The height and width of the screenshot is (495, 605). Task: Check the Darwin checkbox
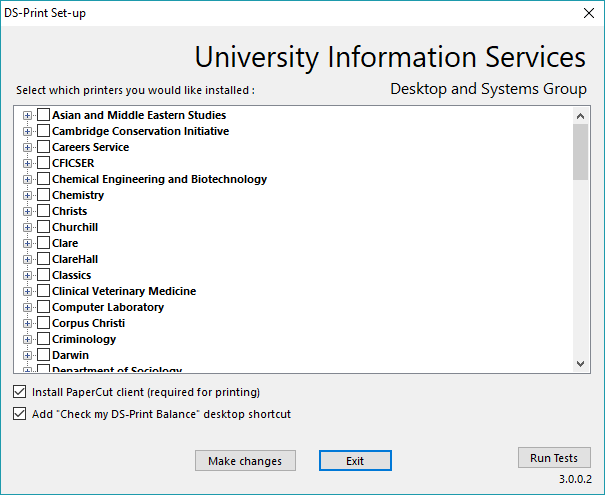coord(43,355)
